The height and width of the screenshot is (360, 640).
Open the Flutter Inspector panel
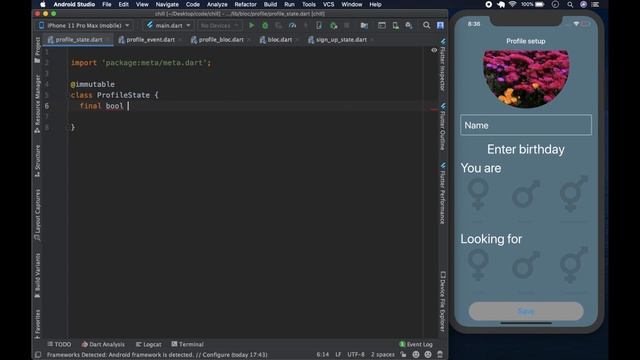[x=442, y=65]
